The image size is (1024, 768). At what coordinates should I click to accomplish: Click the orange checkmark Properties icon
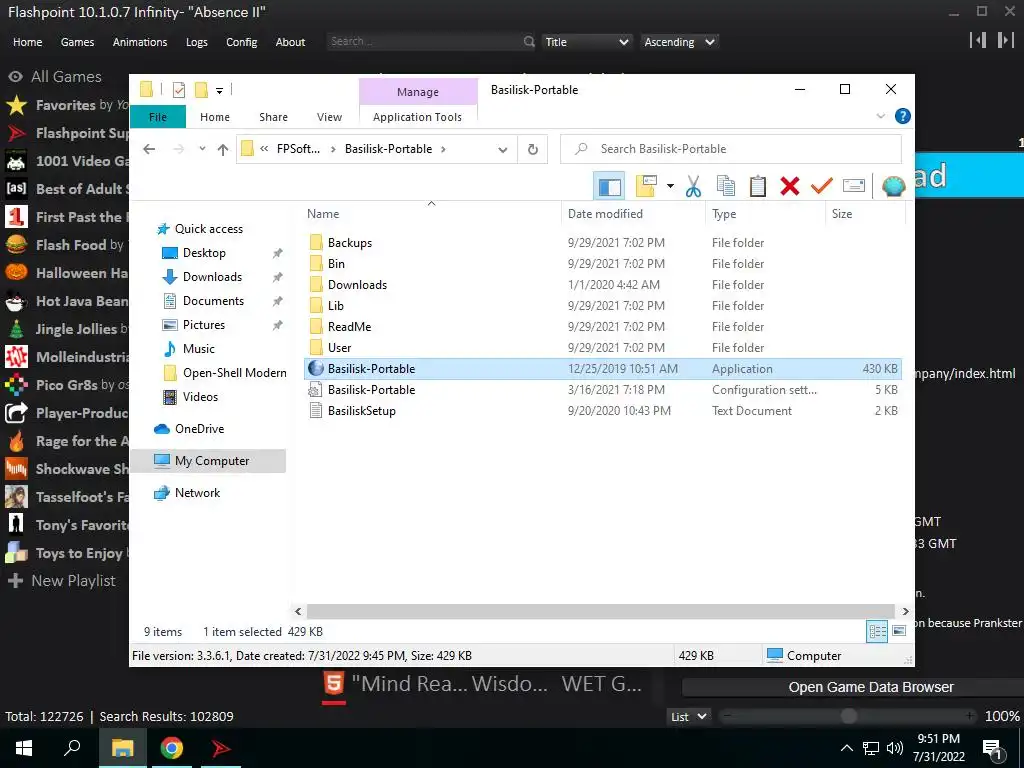(x=821, y=186)
